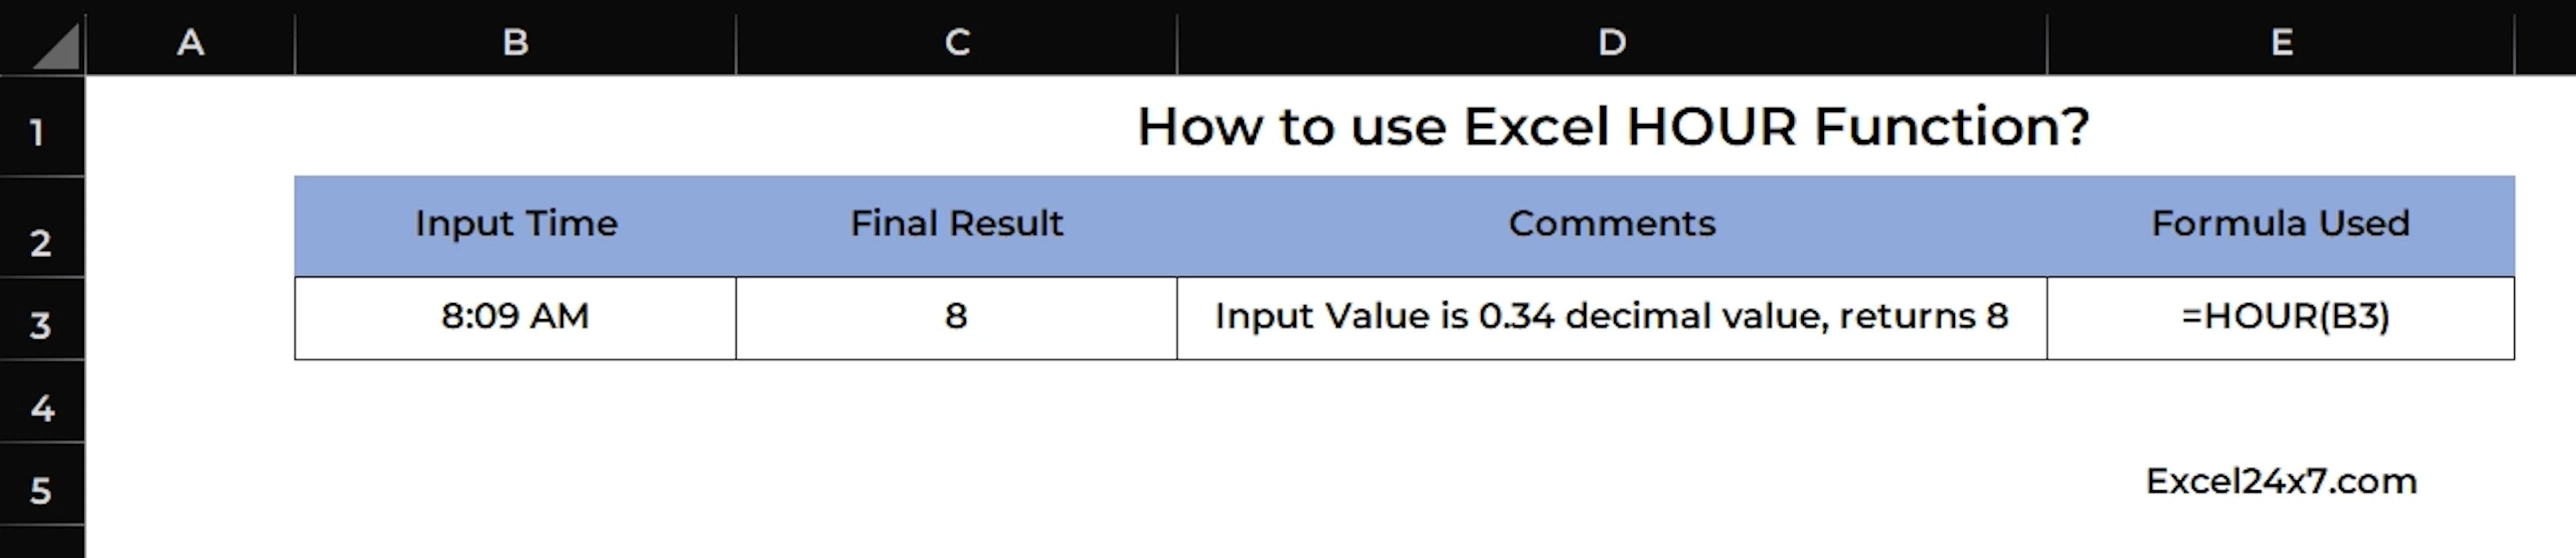The height and width of the screenshot is (558, 2576).
Task: Select column B header
Action: coord(515,42)
